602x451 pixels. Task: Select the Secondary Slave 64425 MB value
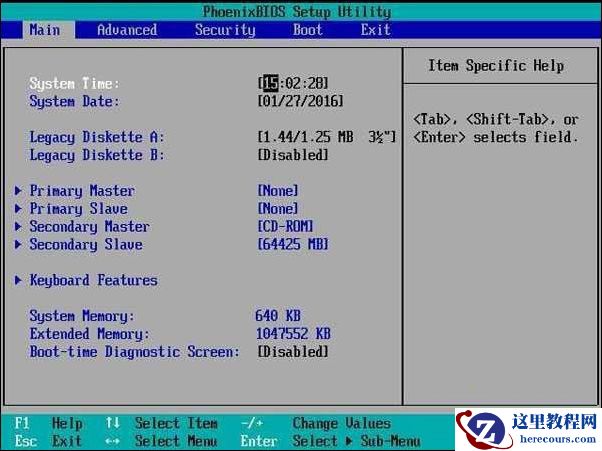(x=292, y=245)
